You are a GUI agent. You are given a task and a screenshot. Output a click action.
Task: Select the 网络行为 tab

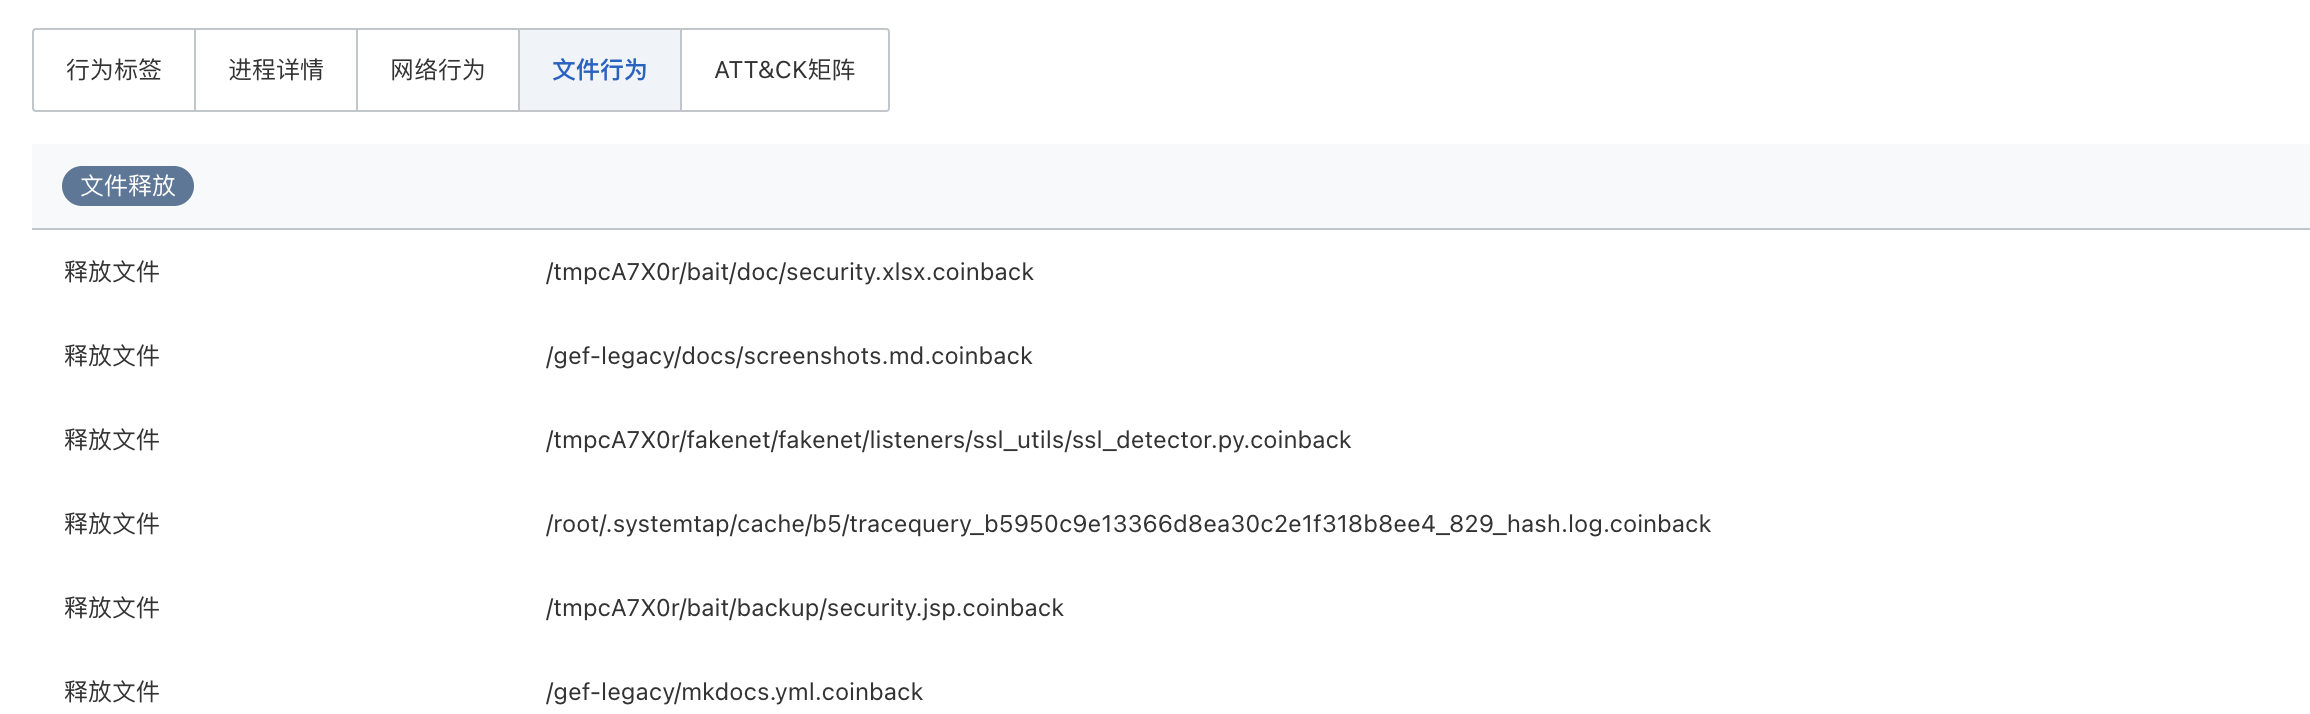click(x=438, y=70)
